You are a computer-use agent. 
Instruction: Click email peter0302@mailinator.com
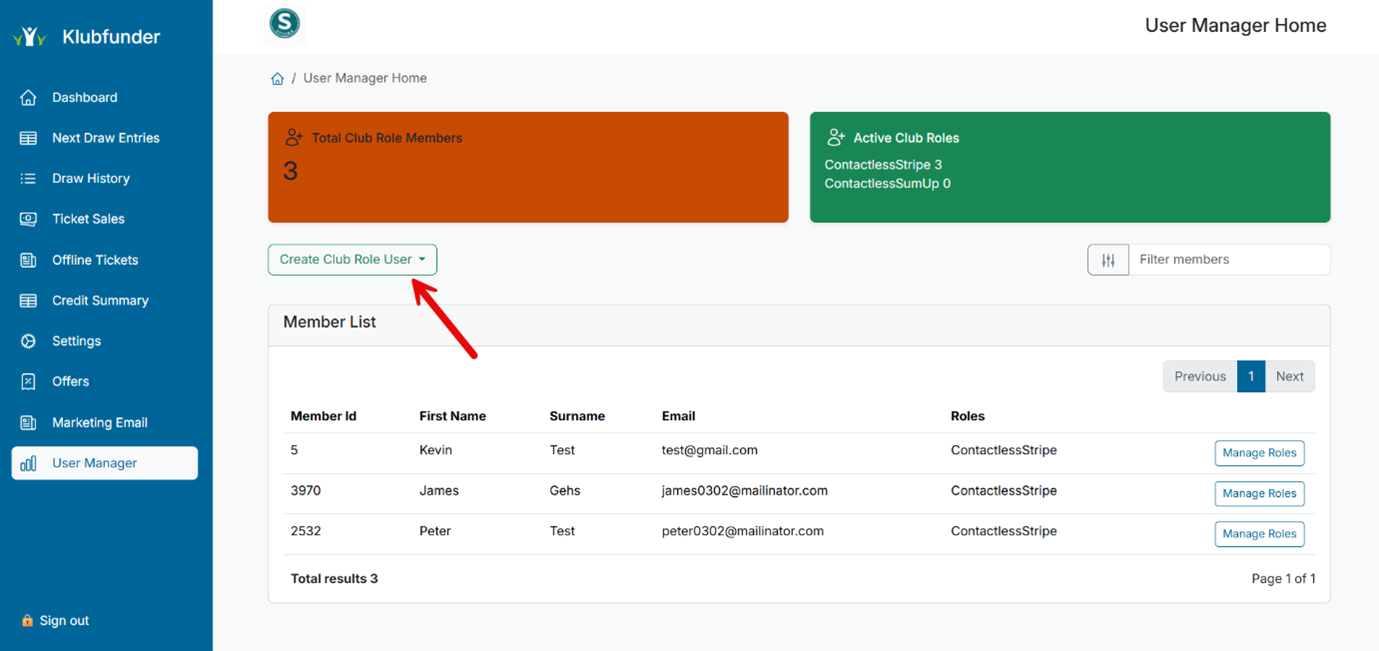tap(743, 531)
